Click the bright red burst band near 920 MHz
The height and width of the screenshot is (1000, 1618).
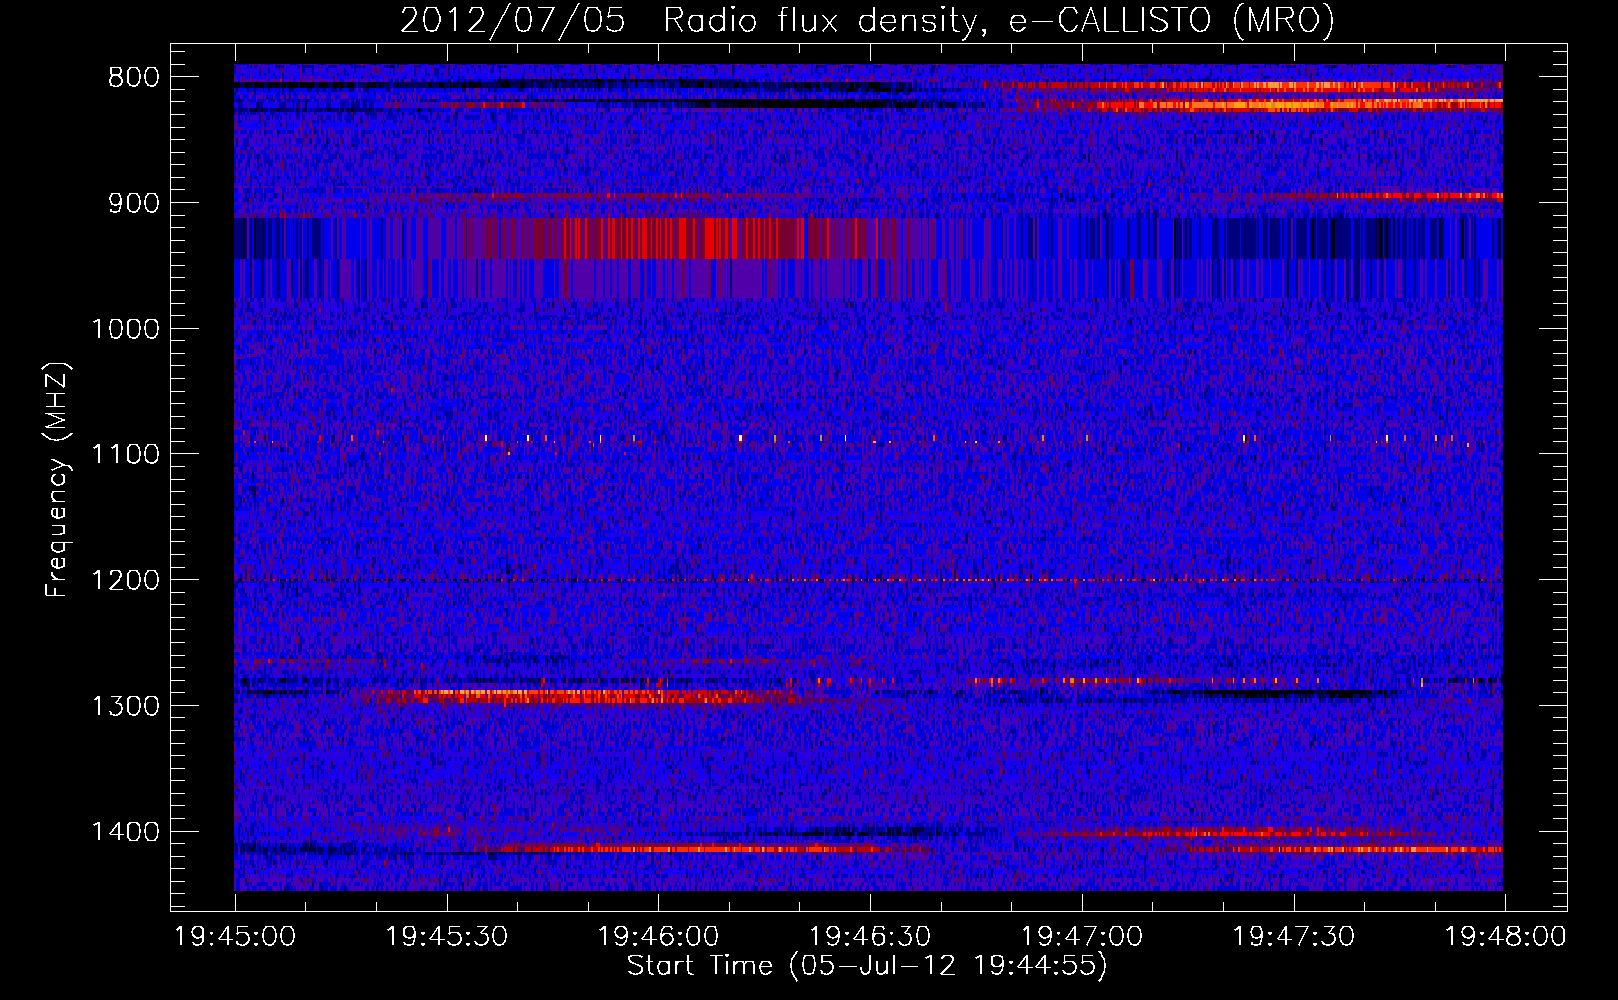[680, 238]
